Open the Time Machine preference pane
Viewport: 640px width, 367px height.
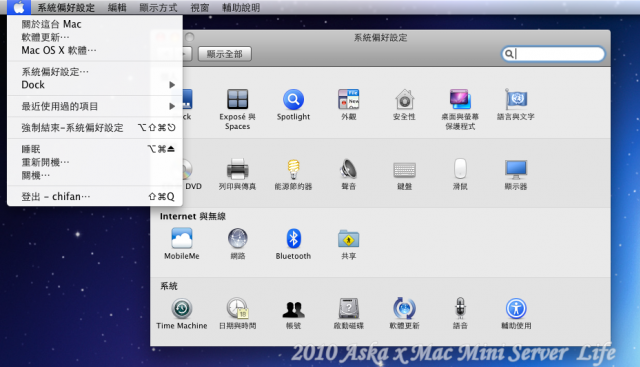pyautogui.click(x=182, y=314)
